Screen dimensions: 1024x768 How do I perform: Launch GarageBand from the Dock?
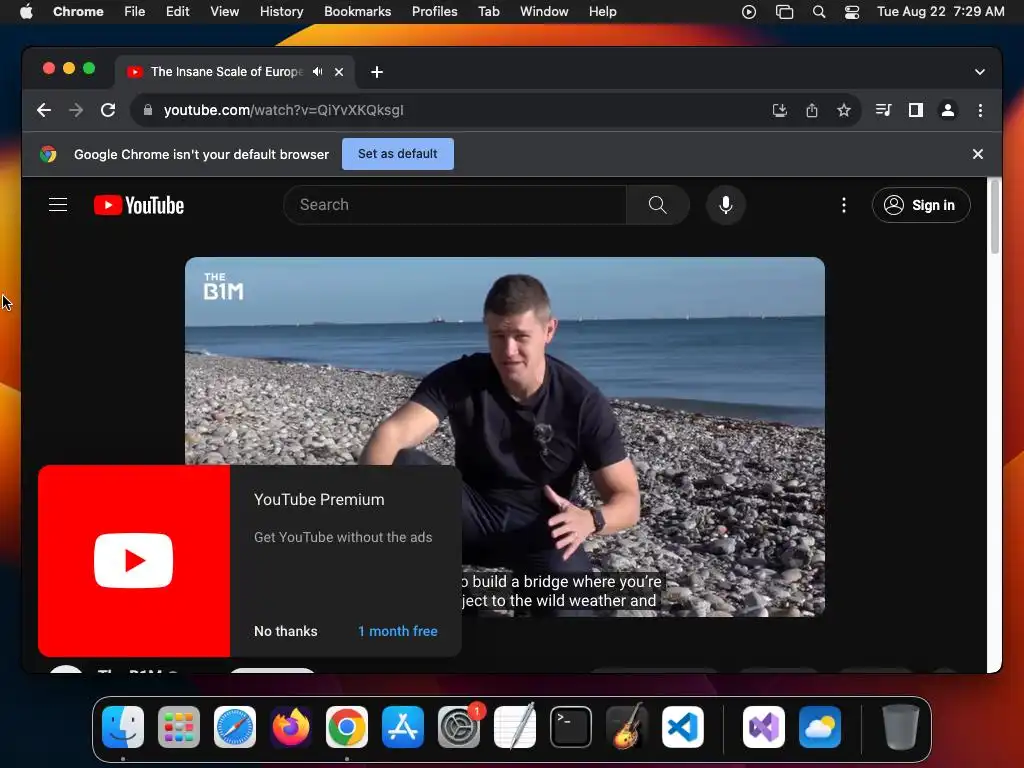pos(627,727)
